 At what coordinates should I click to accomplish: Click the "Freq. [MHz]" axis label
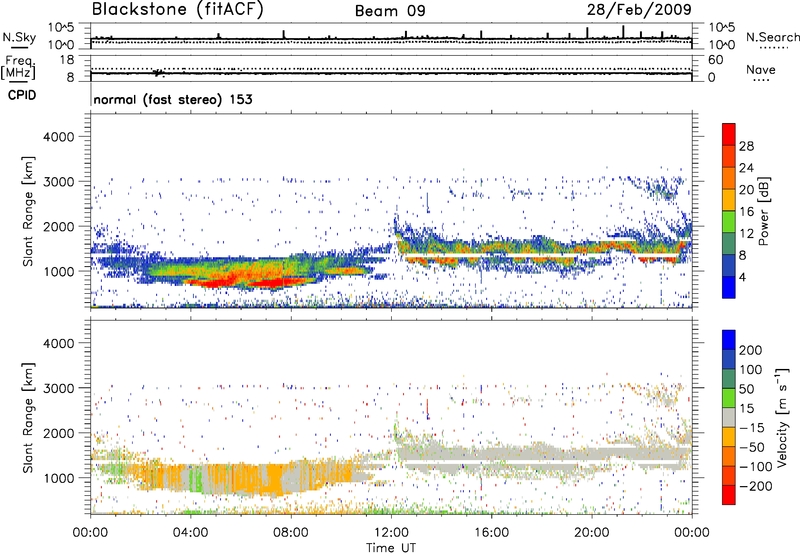(x=19, y=68)
